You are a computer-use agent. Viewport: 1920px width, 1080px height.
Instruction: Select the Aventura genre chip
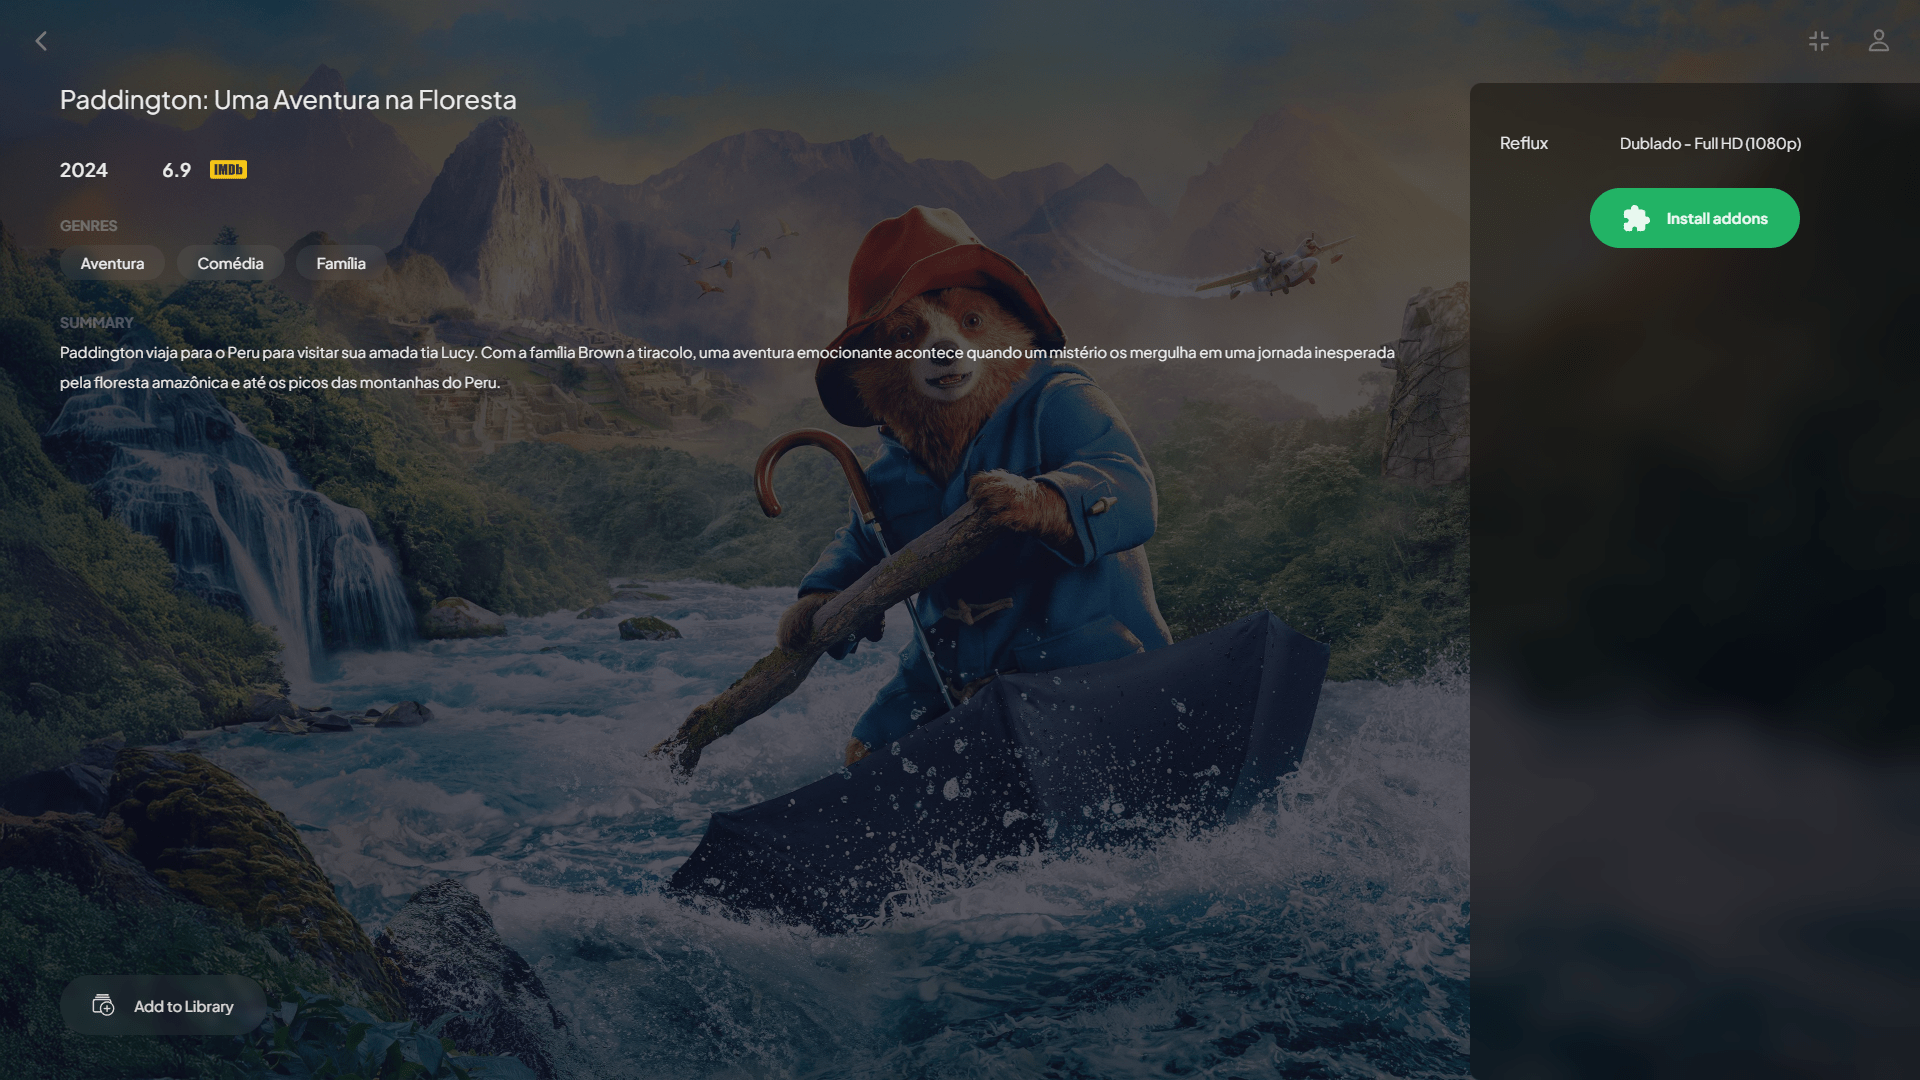(x=112, y=263)
